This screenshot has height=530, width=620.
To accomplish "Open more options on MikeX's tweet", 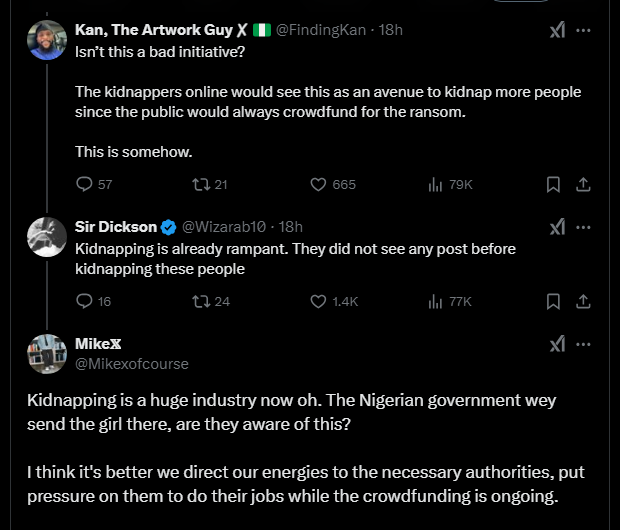I will pos(584,344).
